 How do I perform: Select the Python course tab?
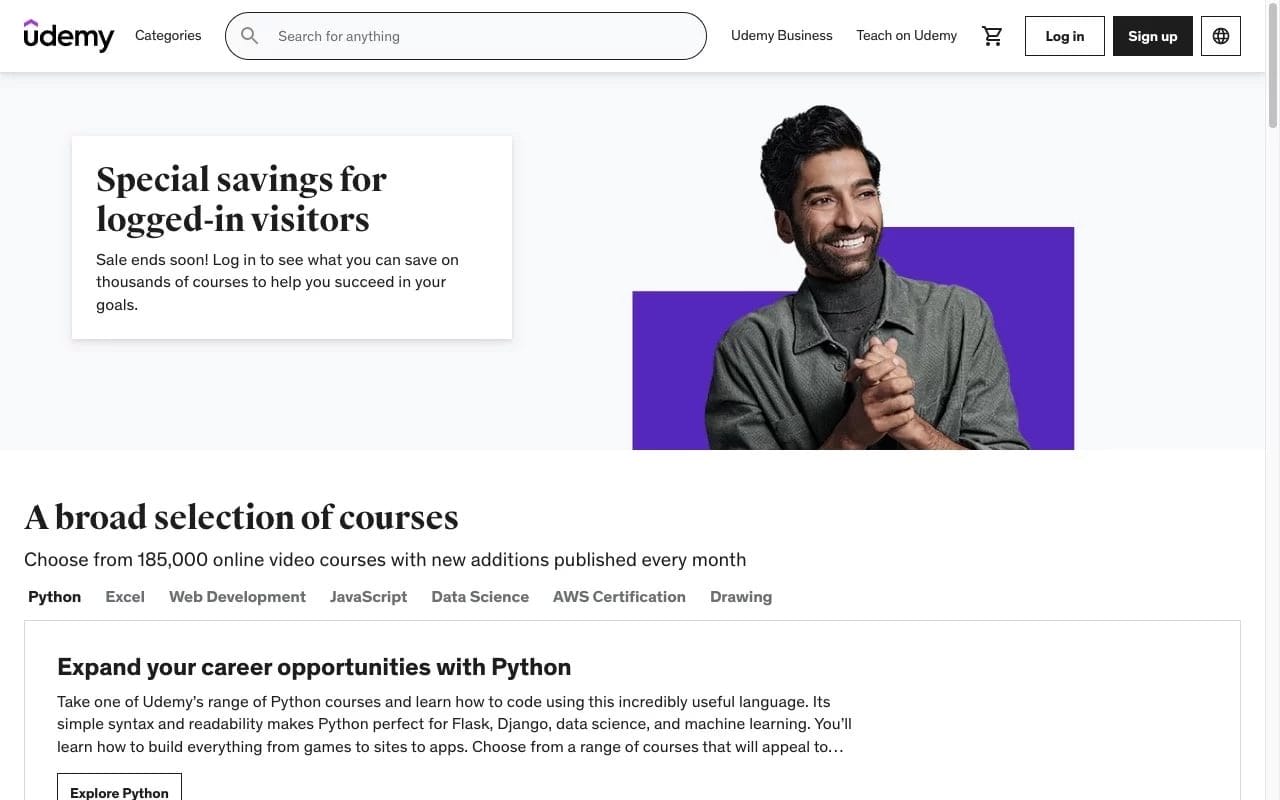54,597
